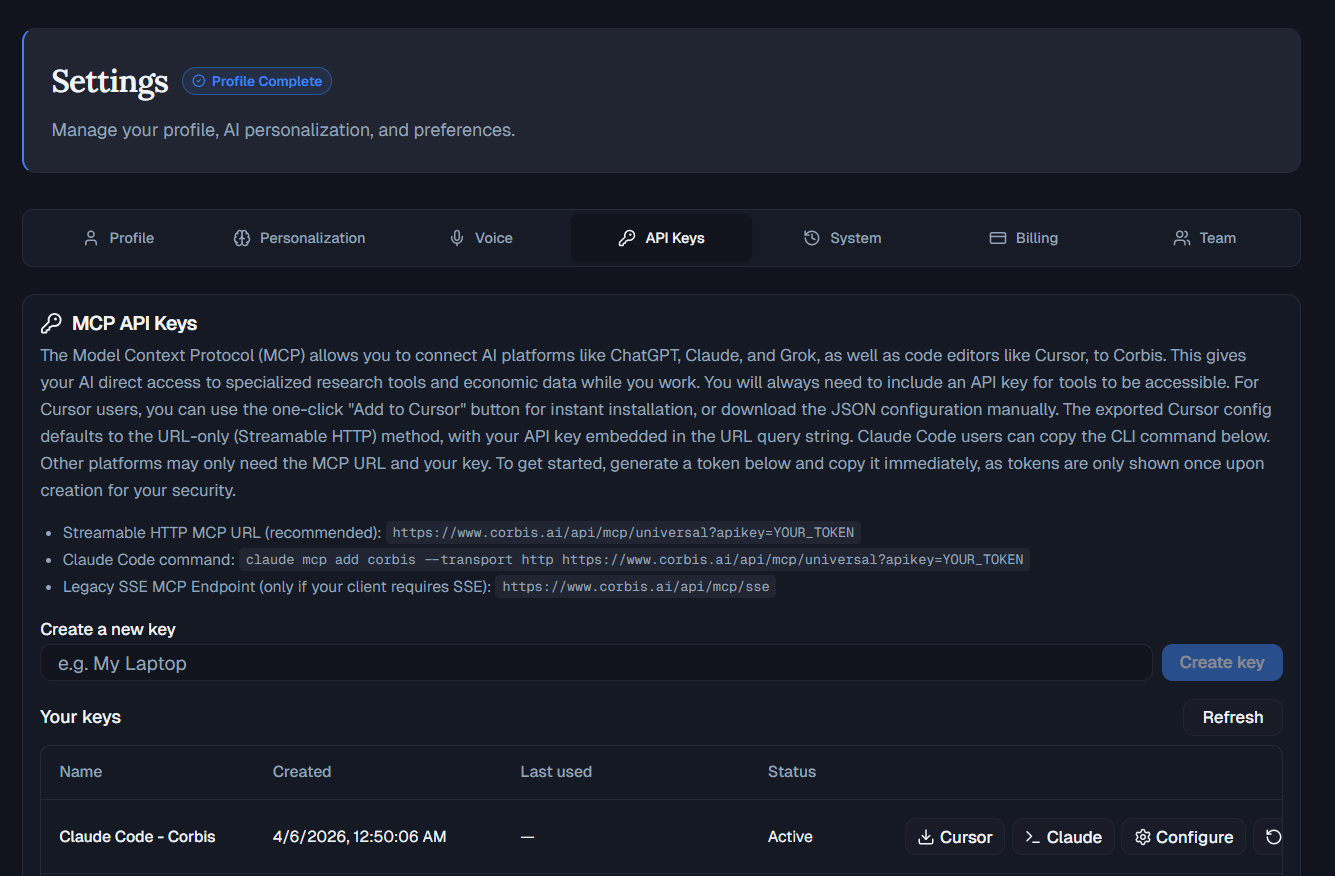
Task: Click the microphone icon on Voice tab
Action: pos(457,238)
